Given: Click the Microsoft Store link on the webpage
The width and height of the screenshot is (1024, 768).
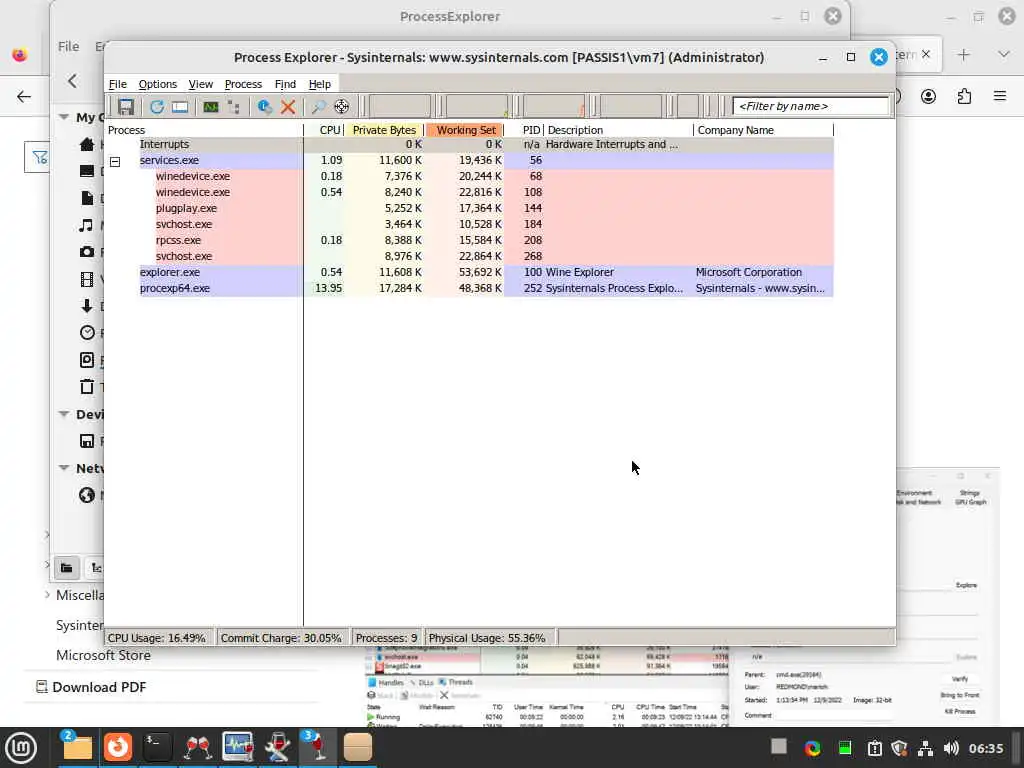Looking at the screenshot, I should [103, 655].
